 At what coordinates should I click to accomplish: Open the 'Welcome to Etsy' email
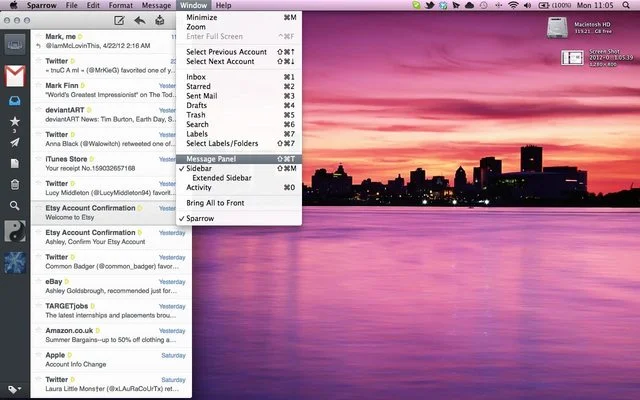104,212
